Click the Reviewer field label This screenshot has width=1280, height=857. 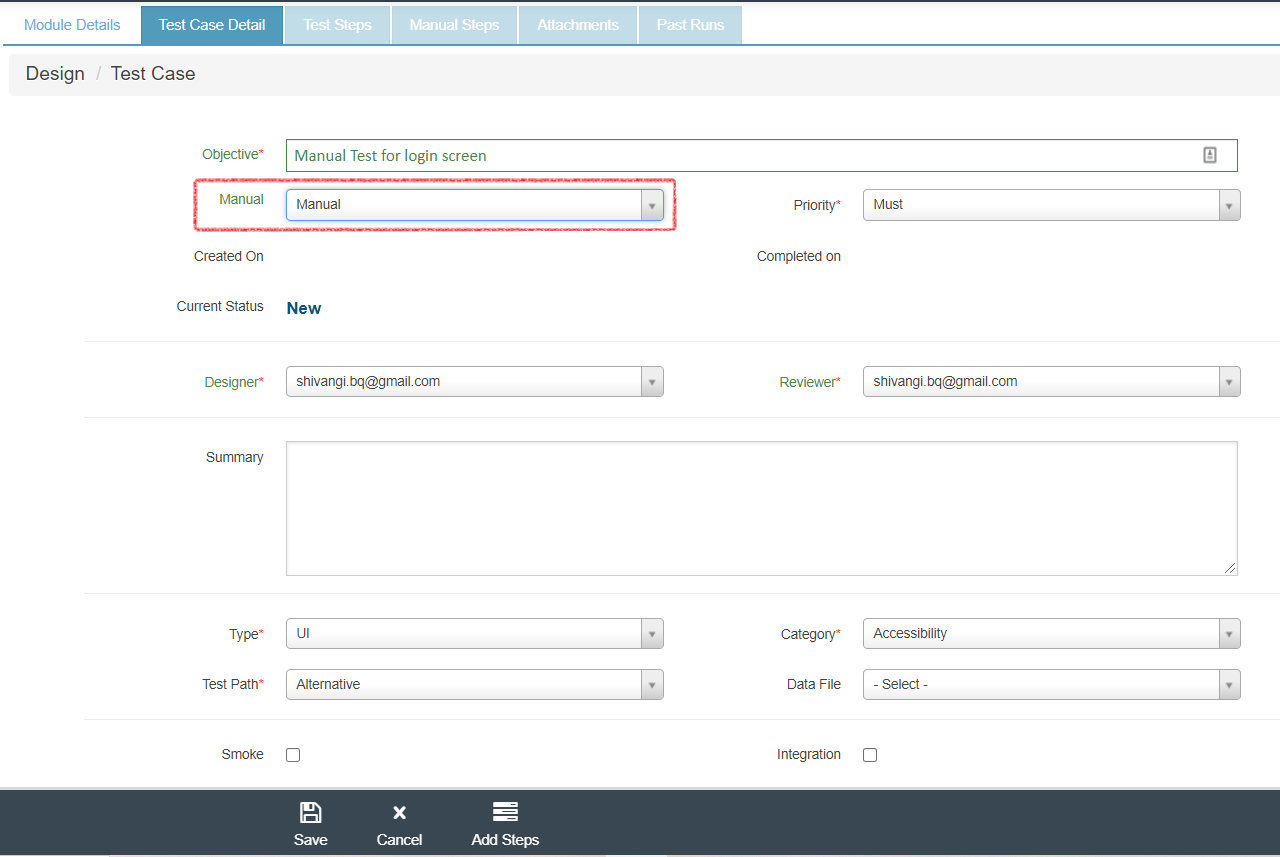pyautogui.click(x=810, y=382)
